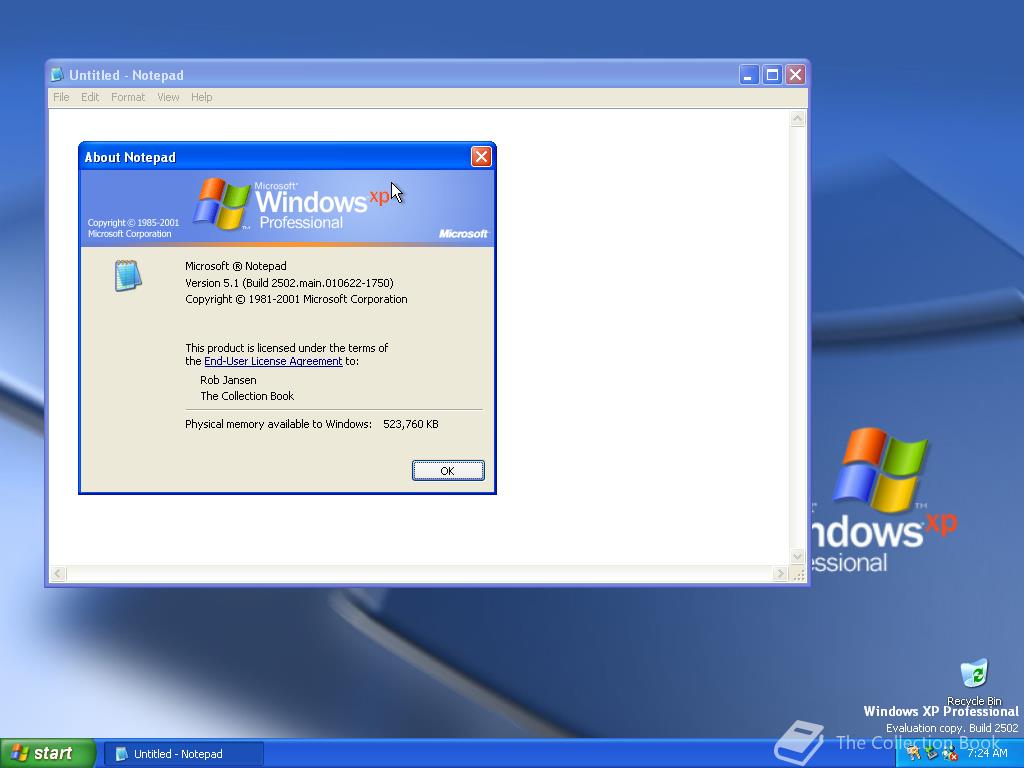Open the Format menu in Notepad
The width and height of the screenshot is (1024, 768).
tap(128, 97)
